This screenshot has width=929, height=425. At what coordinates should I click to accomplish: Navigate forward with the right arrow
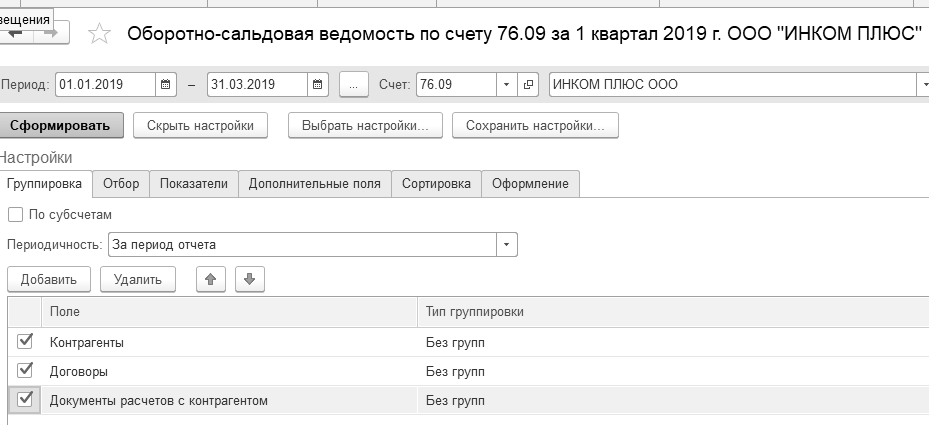point(50,33)
